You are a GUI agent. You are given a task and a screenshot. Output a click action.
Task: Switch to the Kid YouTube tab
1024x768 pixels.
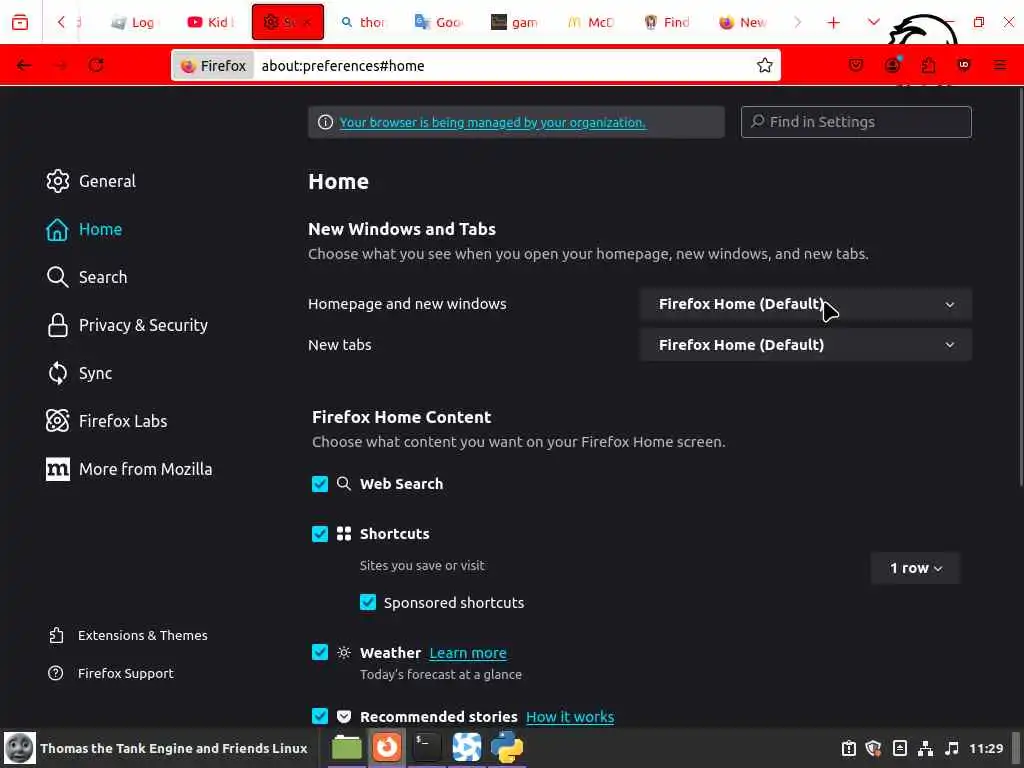coord(210,23)
